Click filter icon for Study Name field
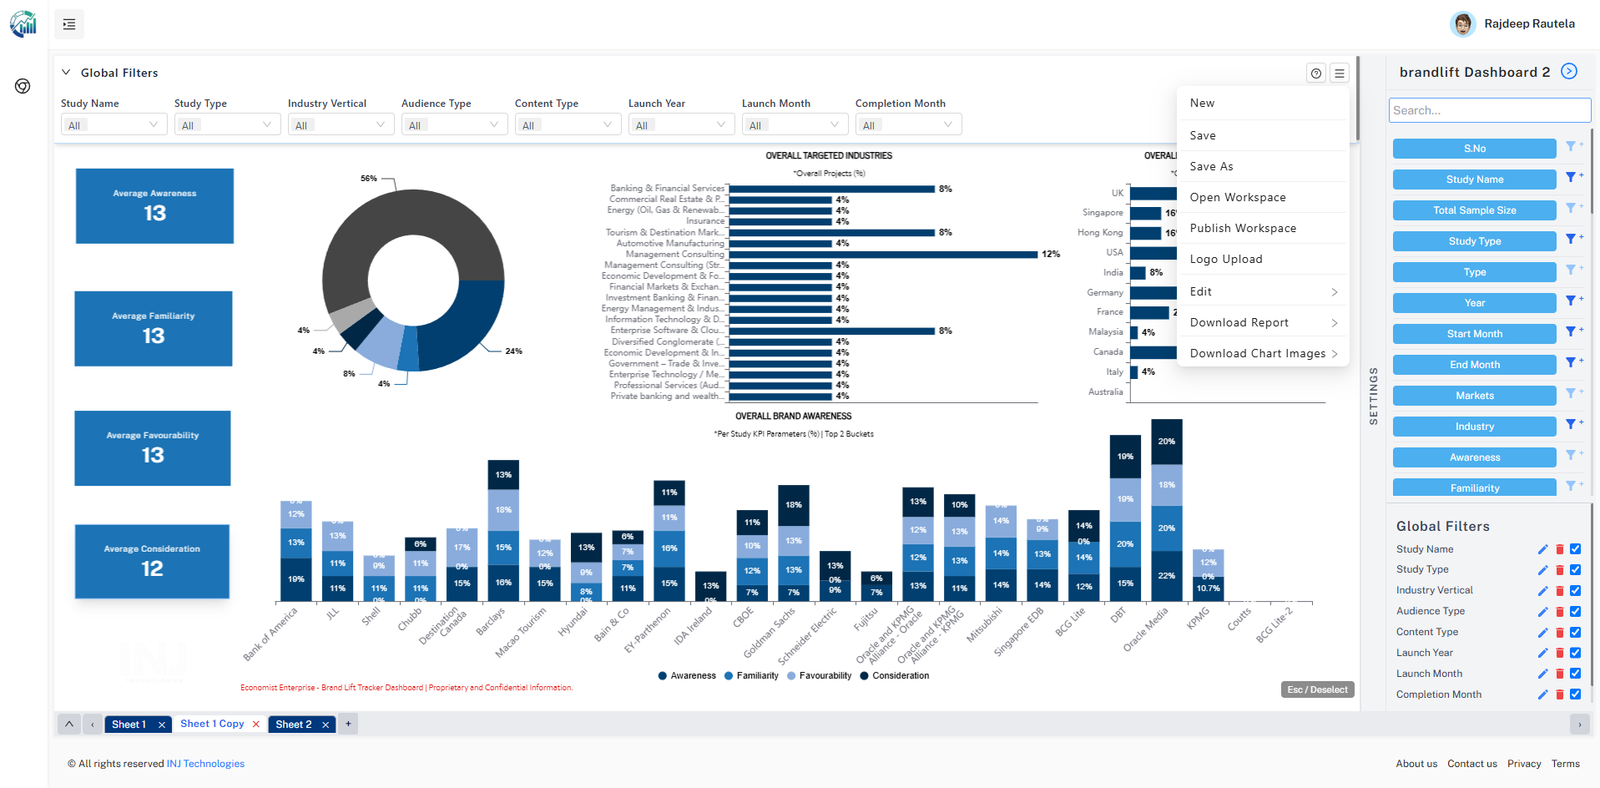 1572,178
